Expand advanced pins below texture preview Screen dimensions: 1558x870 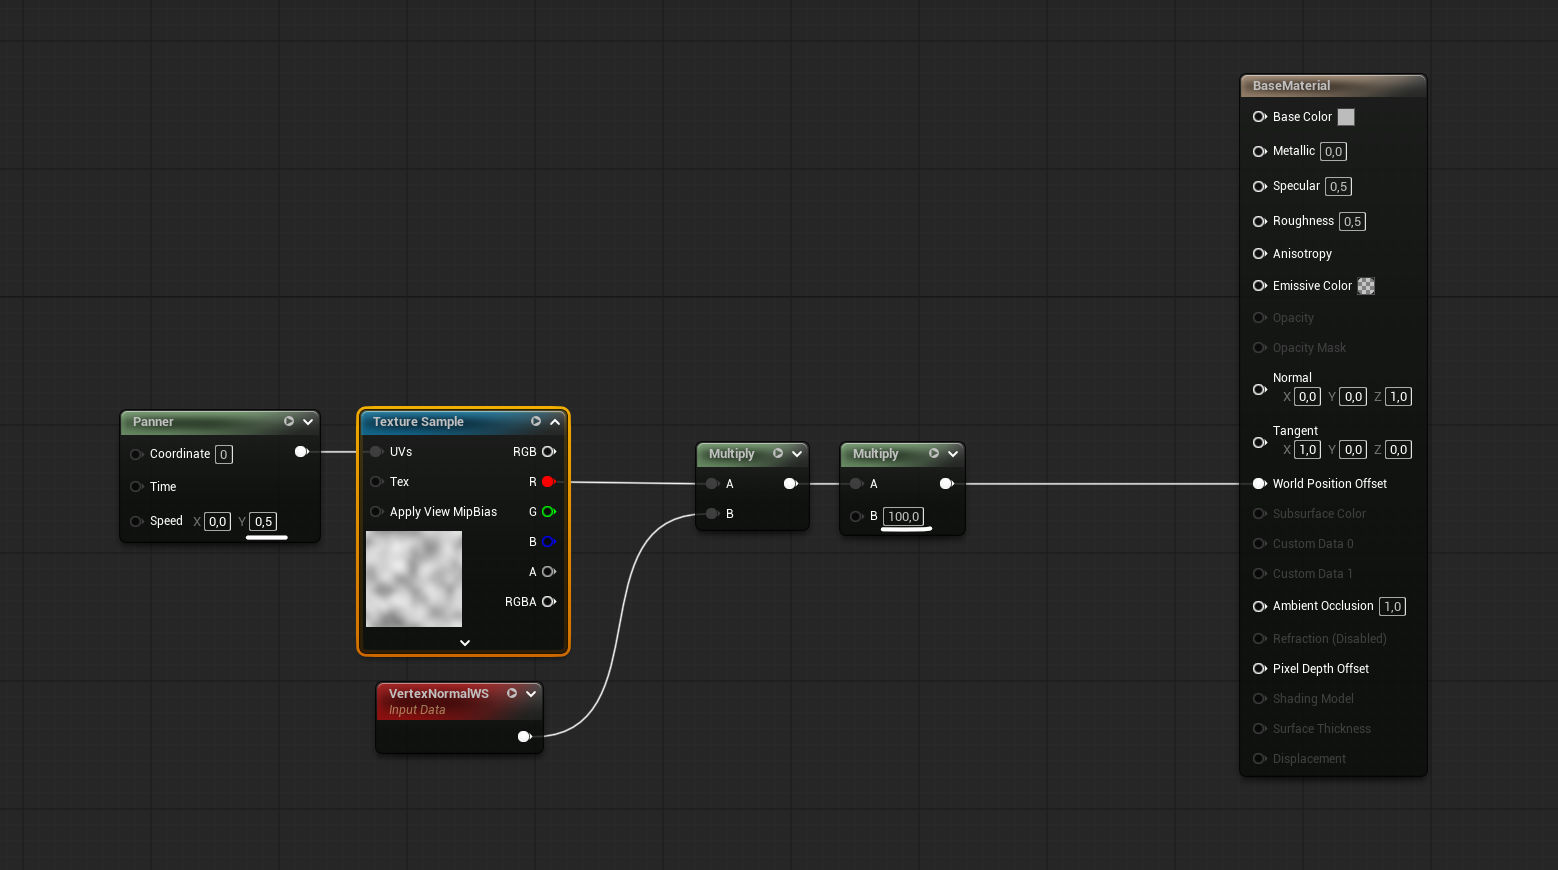click(465, 643)
